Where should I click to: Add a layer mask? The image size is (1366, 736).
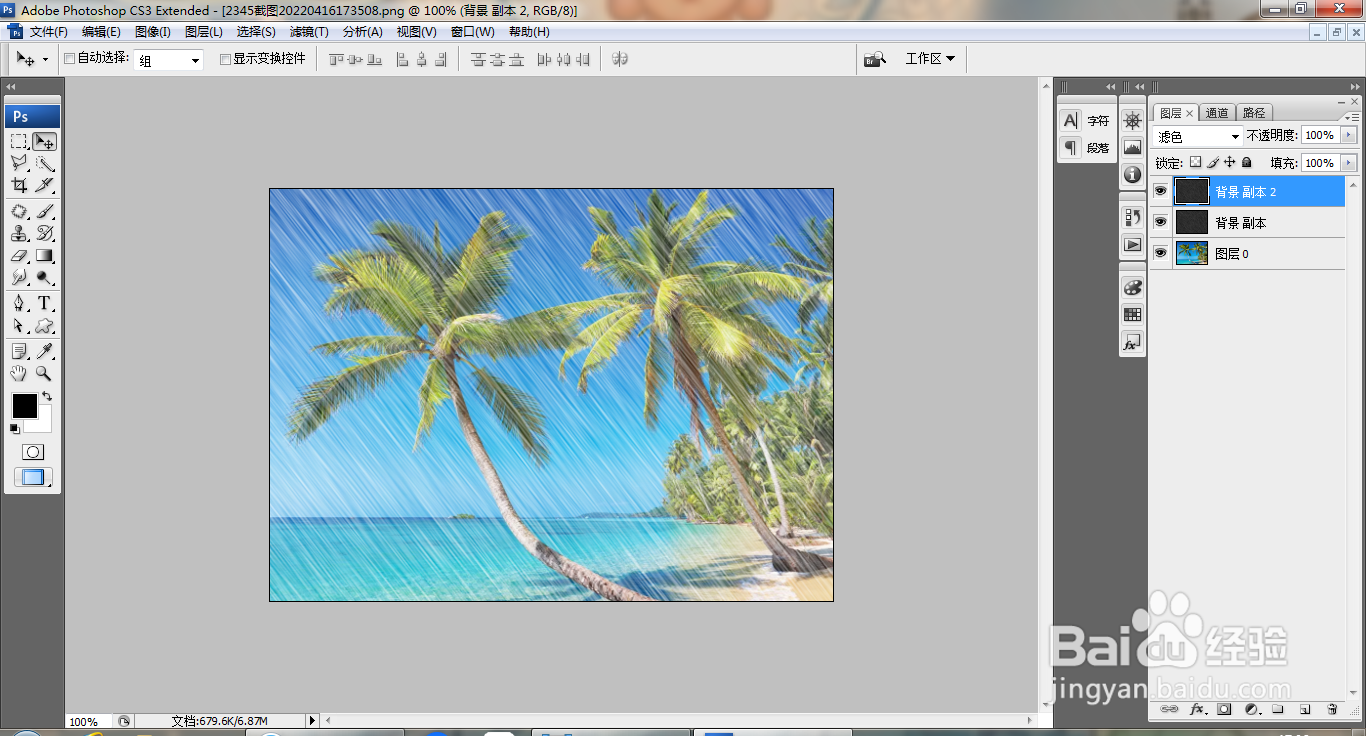point(1224,709)
